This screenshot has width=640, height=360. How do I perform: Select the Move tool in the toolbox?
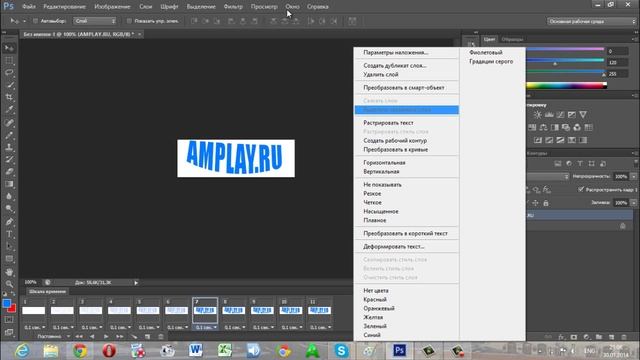[9, 48]
